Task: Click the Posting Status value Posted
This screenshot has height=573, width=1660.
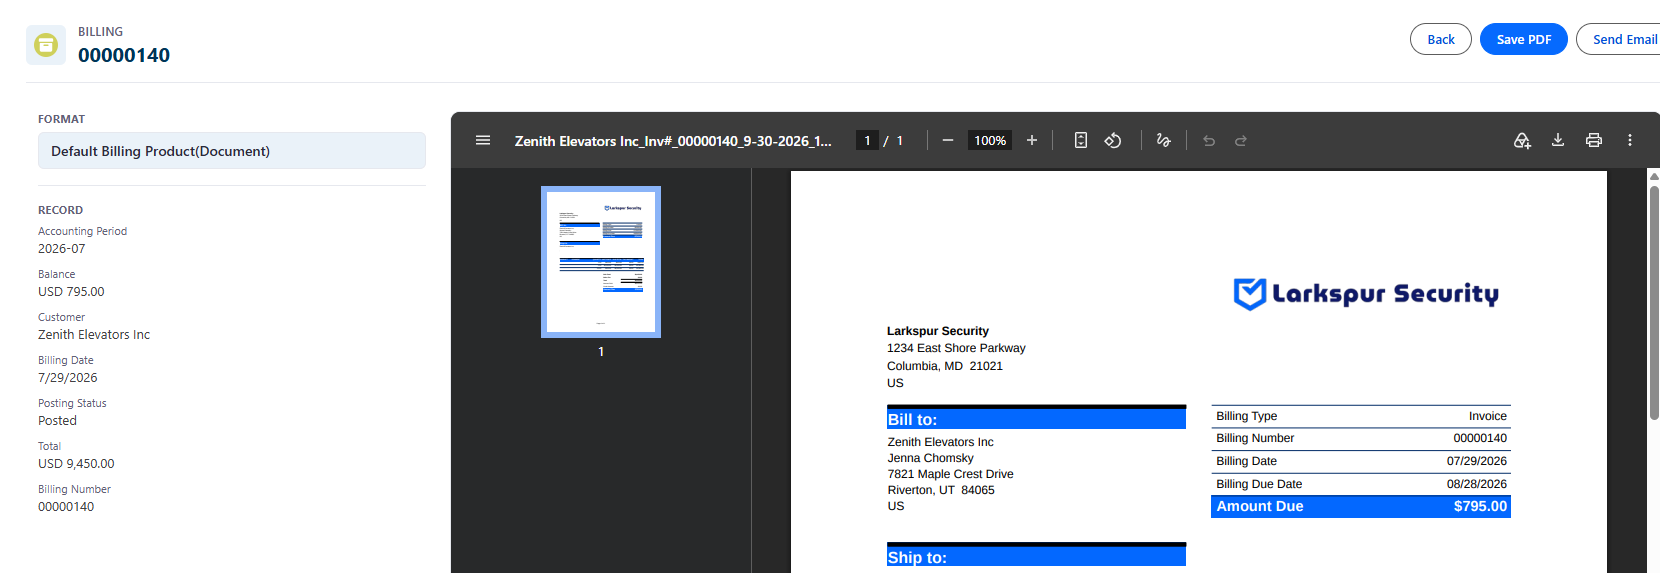Action: 57,421
